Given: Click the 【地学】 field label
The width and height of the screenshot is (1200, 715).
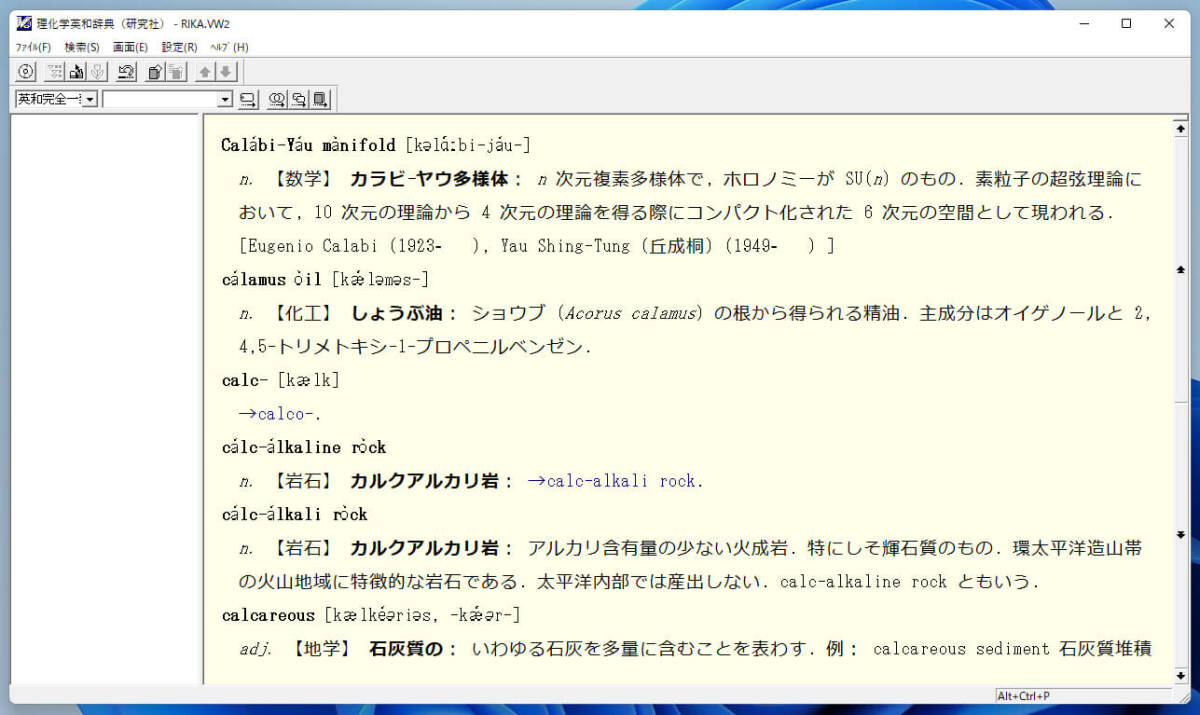Looking at the screenshot, I should point(319,649).
